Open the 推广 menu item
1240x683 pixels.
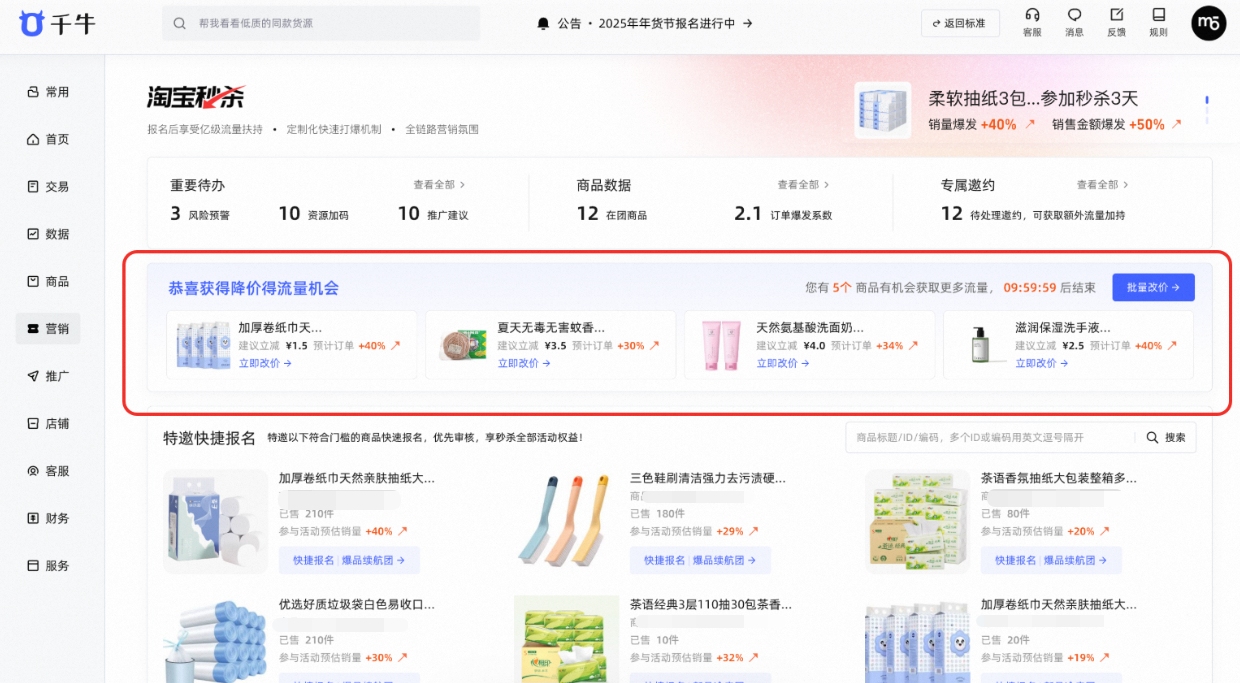pyautogui.click(x=48, y=376)
